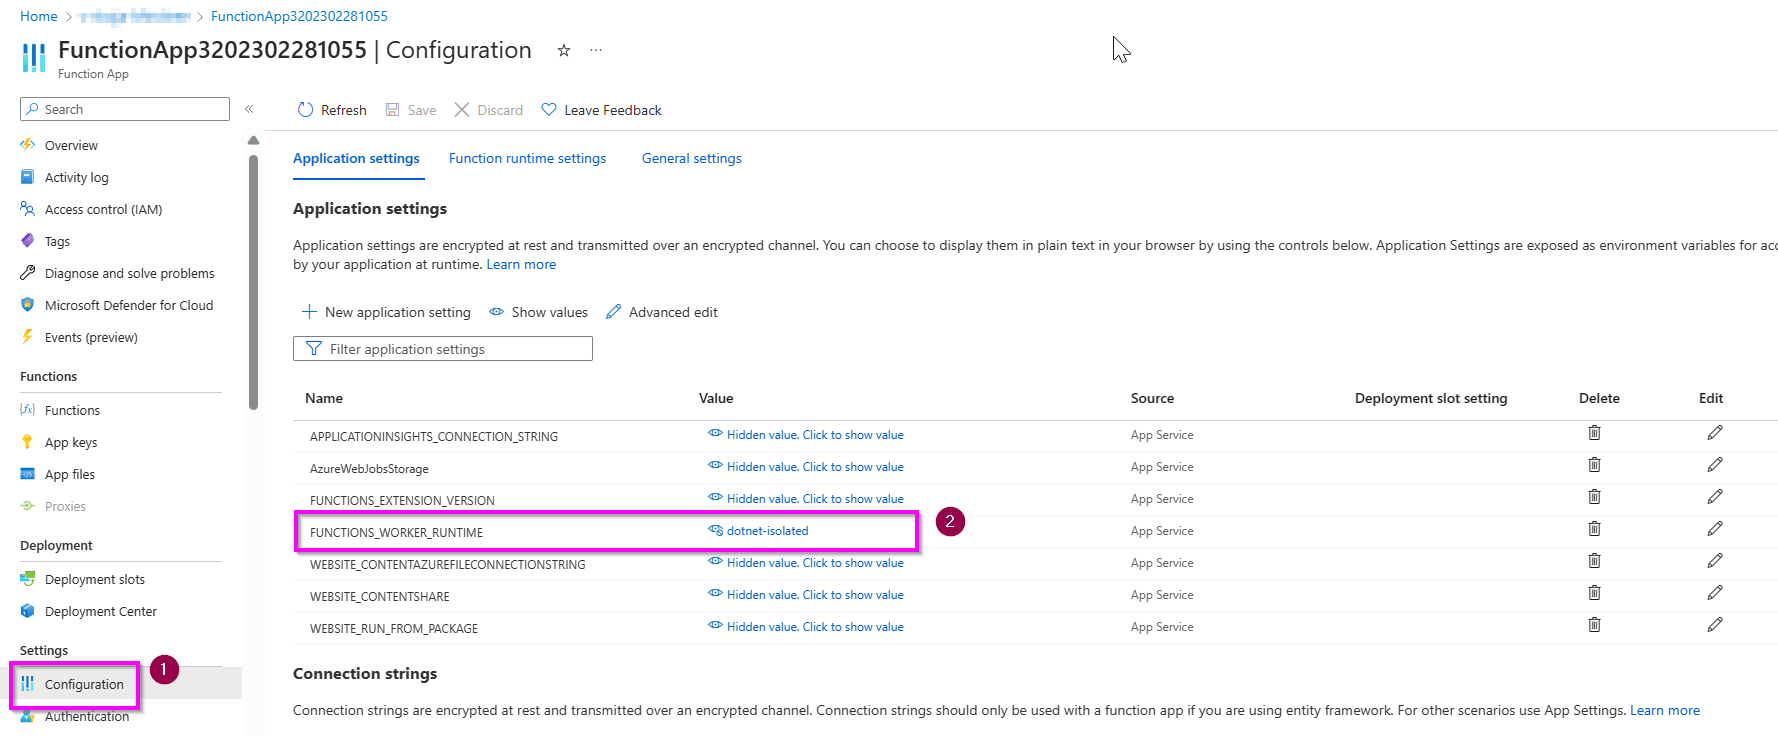
Task: Edit the AzureWebJobsStorage setting
Action: (x=1714, y=465)
